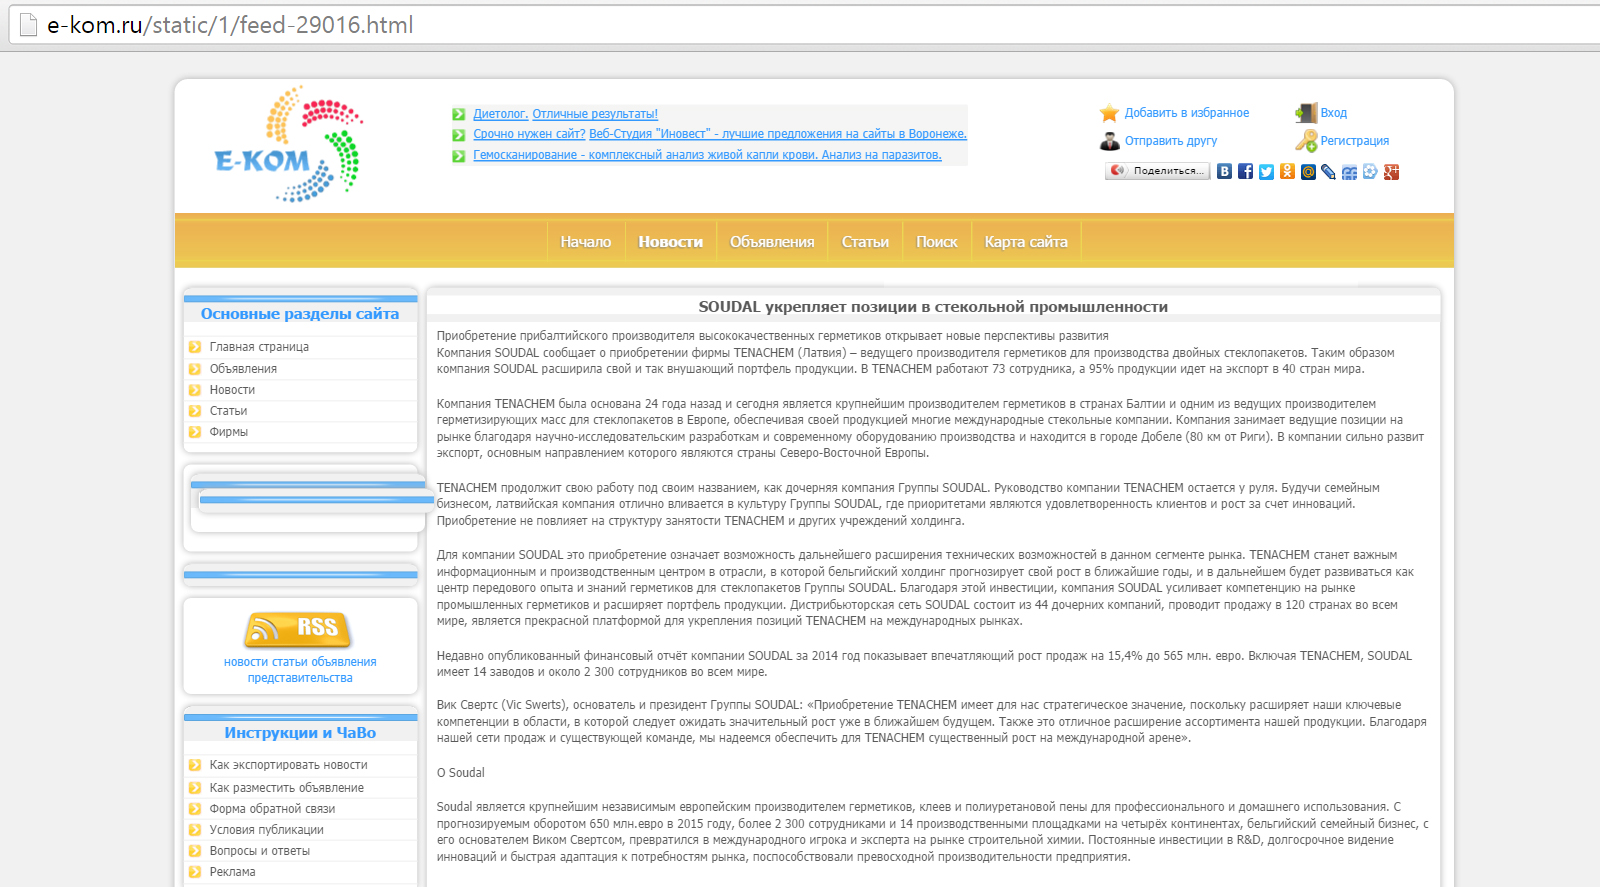Click the представительства RSS link

click(x=300, y=678)
